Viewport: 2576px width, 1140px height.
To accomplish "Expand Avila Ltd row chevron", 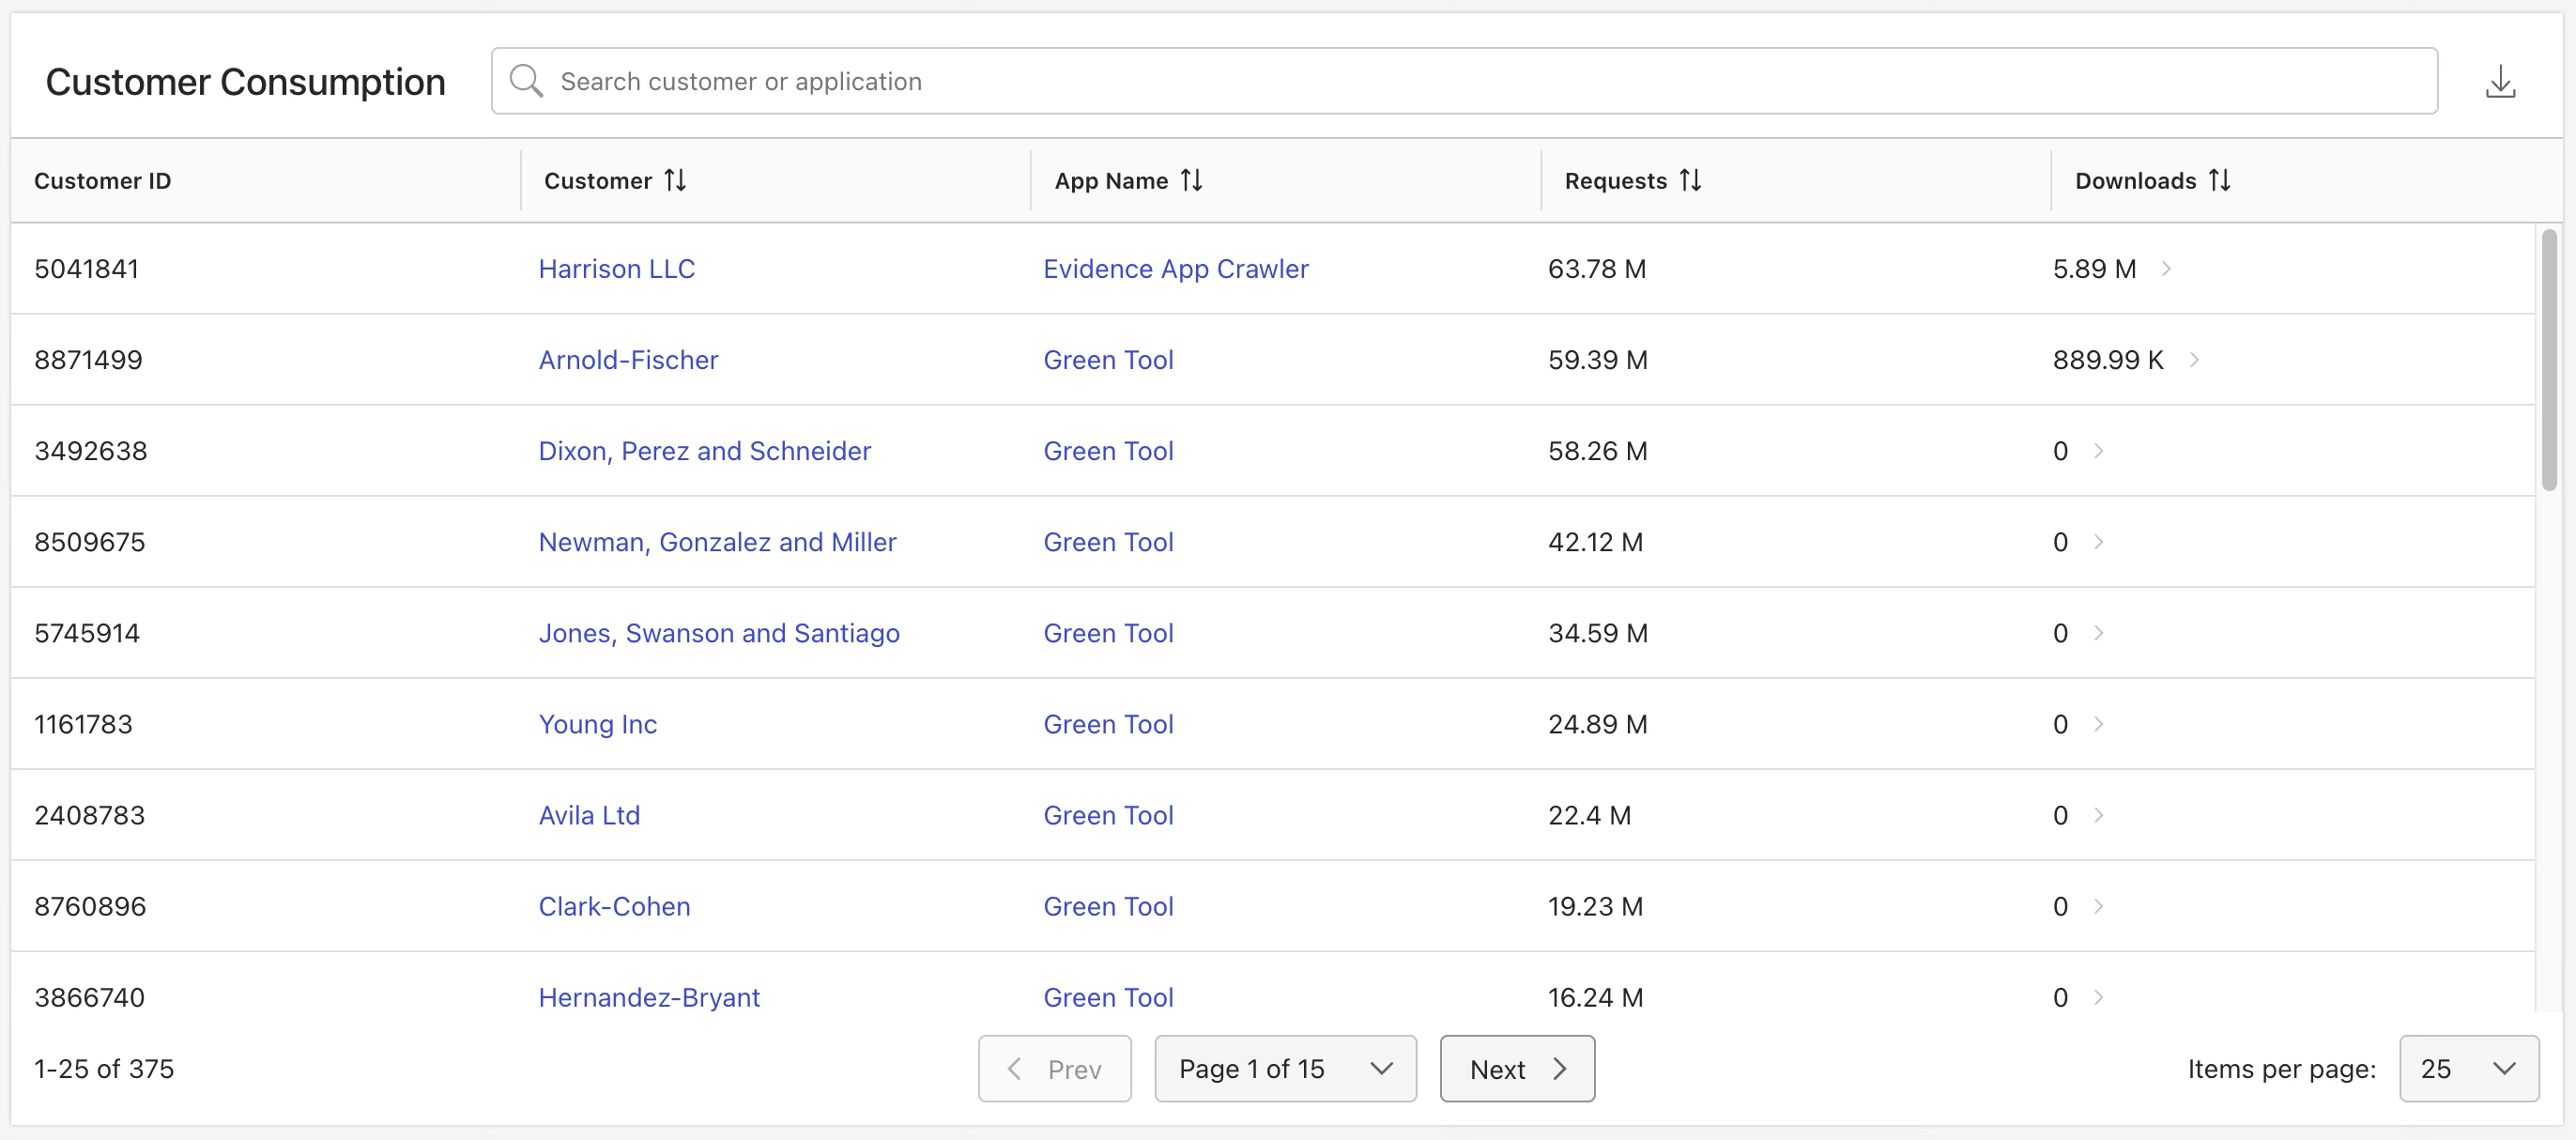I will coord(2098,814).
